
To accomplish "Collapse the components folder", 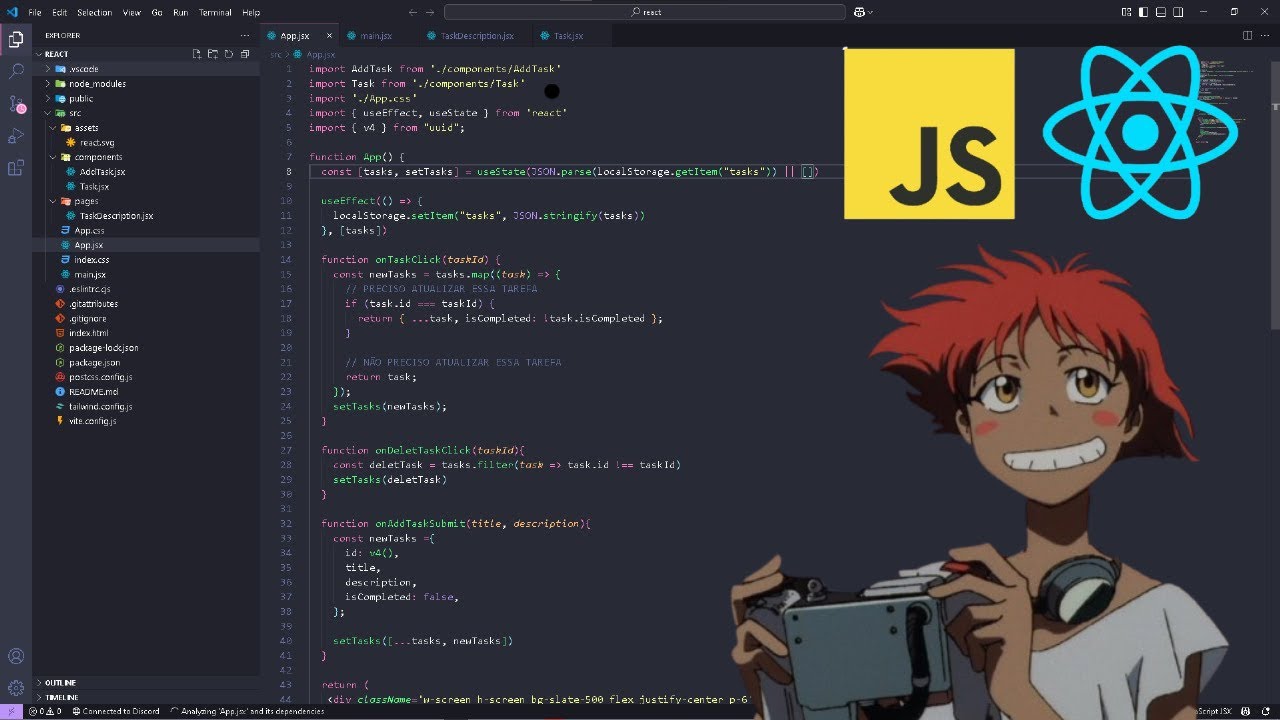I will tap(54, 157).
